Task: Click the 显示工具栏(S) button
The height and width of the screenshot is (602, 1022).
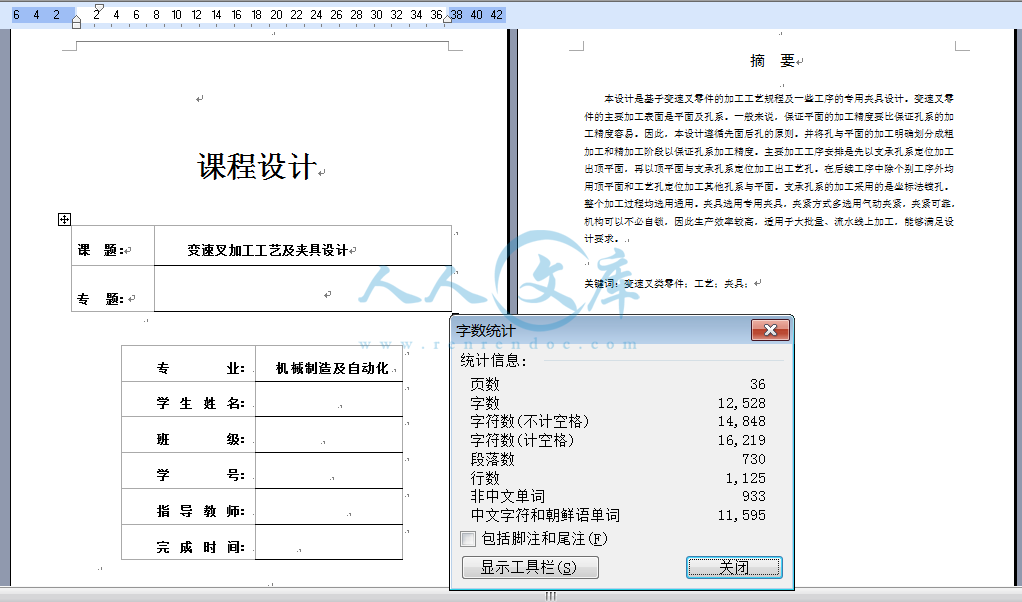Action: tap(530, 567)
